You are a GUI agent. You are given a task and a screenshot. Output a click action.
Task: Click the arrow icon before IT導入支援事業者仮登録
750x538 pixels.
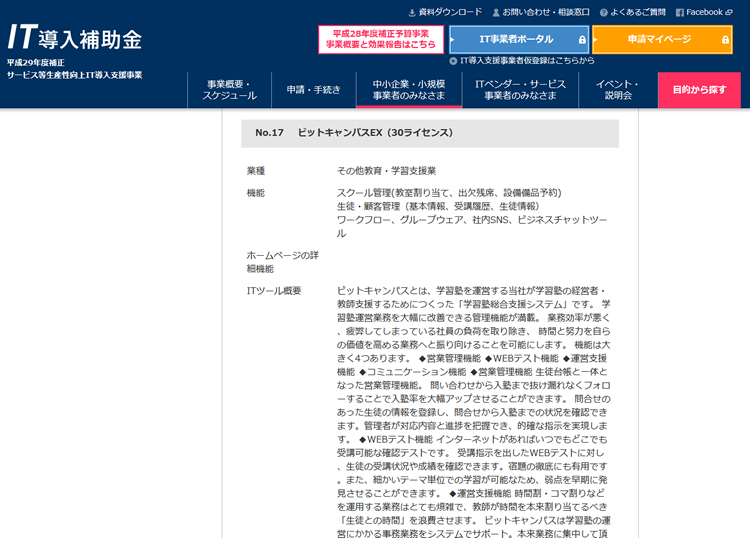453,61
